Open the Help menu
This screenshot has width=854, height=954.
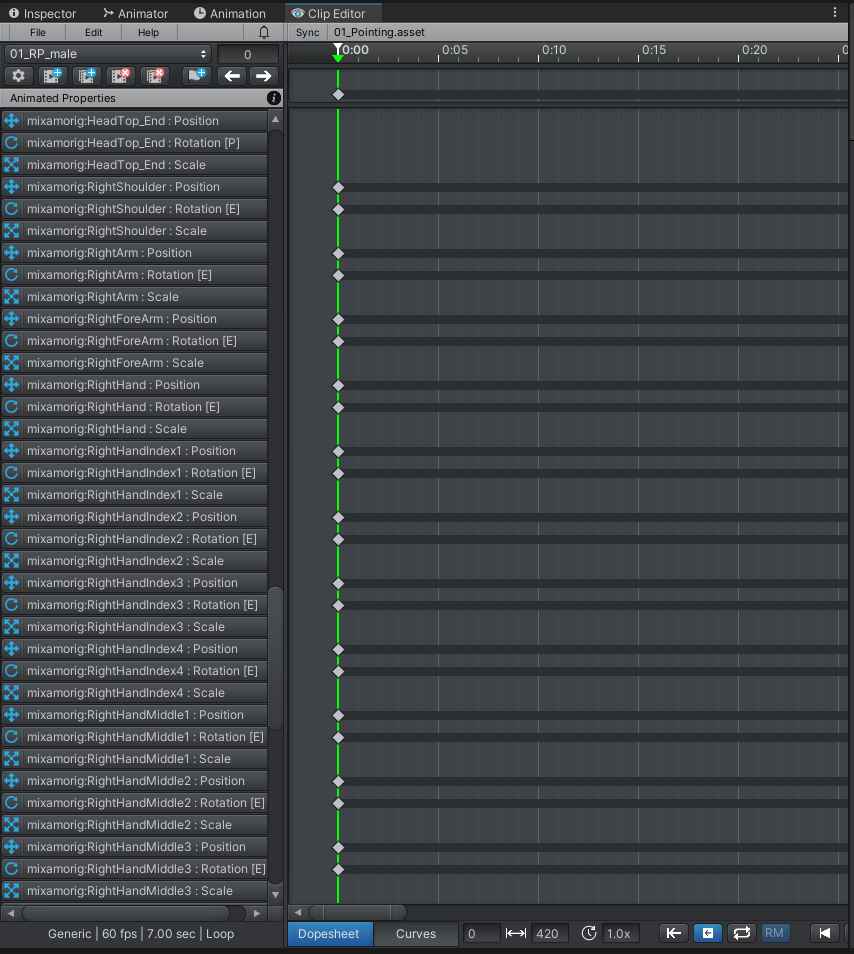148,32
